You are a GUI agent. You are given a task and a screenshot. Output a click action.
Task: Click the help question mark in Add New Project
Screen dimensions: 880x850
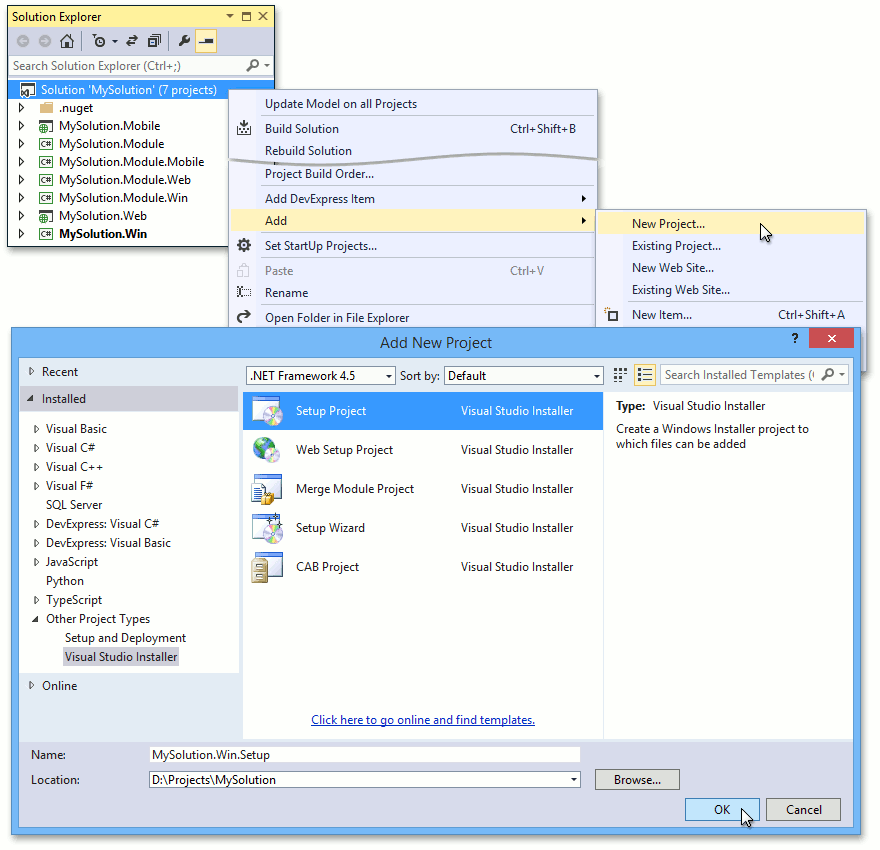[794, 338]
